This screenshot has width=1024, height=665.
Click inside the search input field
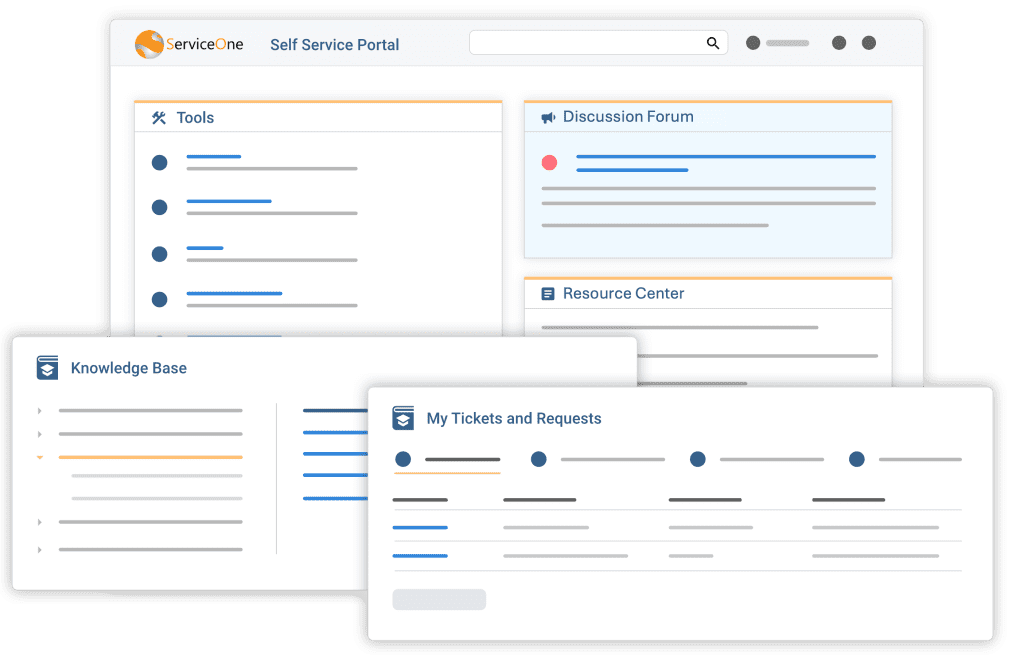(580, 43)
